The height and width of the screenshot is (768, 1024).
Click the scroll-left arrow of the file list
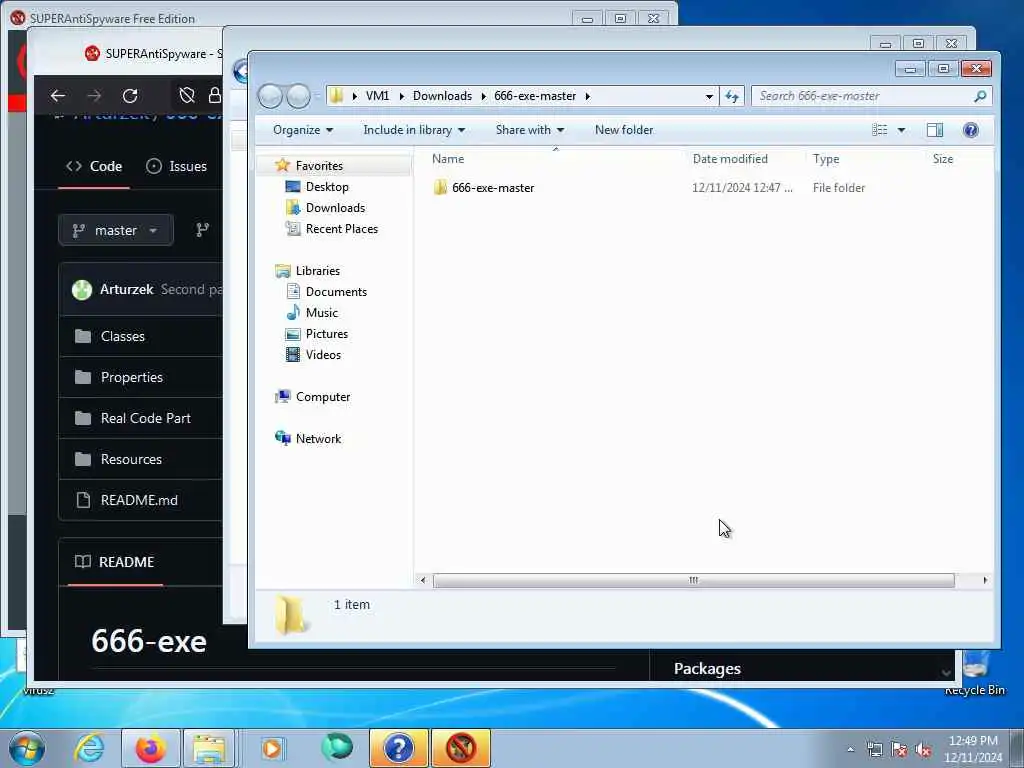tap(423, 580)
